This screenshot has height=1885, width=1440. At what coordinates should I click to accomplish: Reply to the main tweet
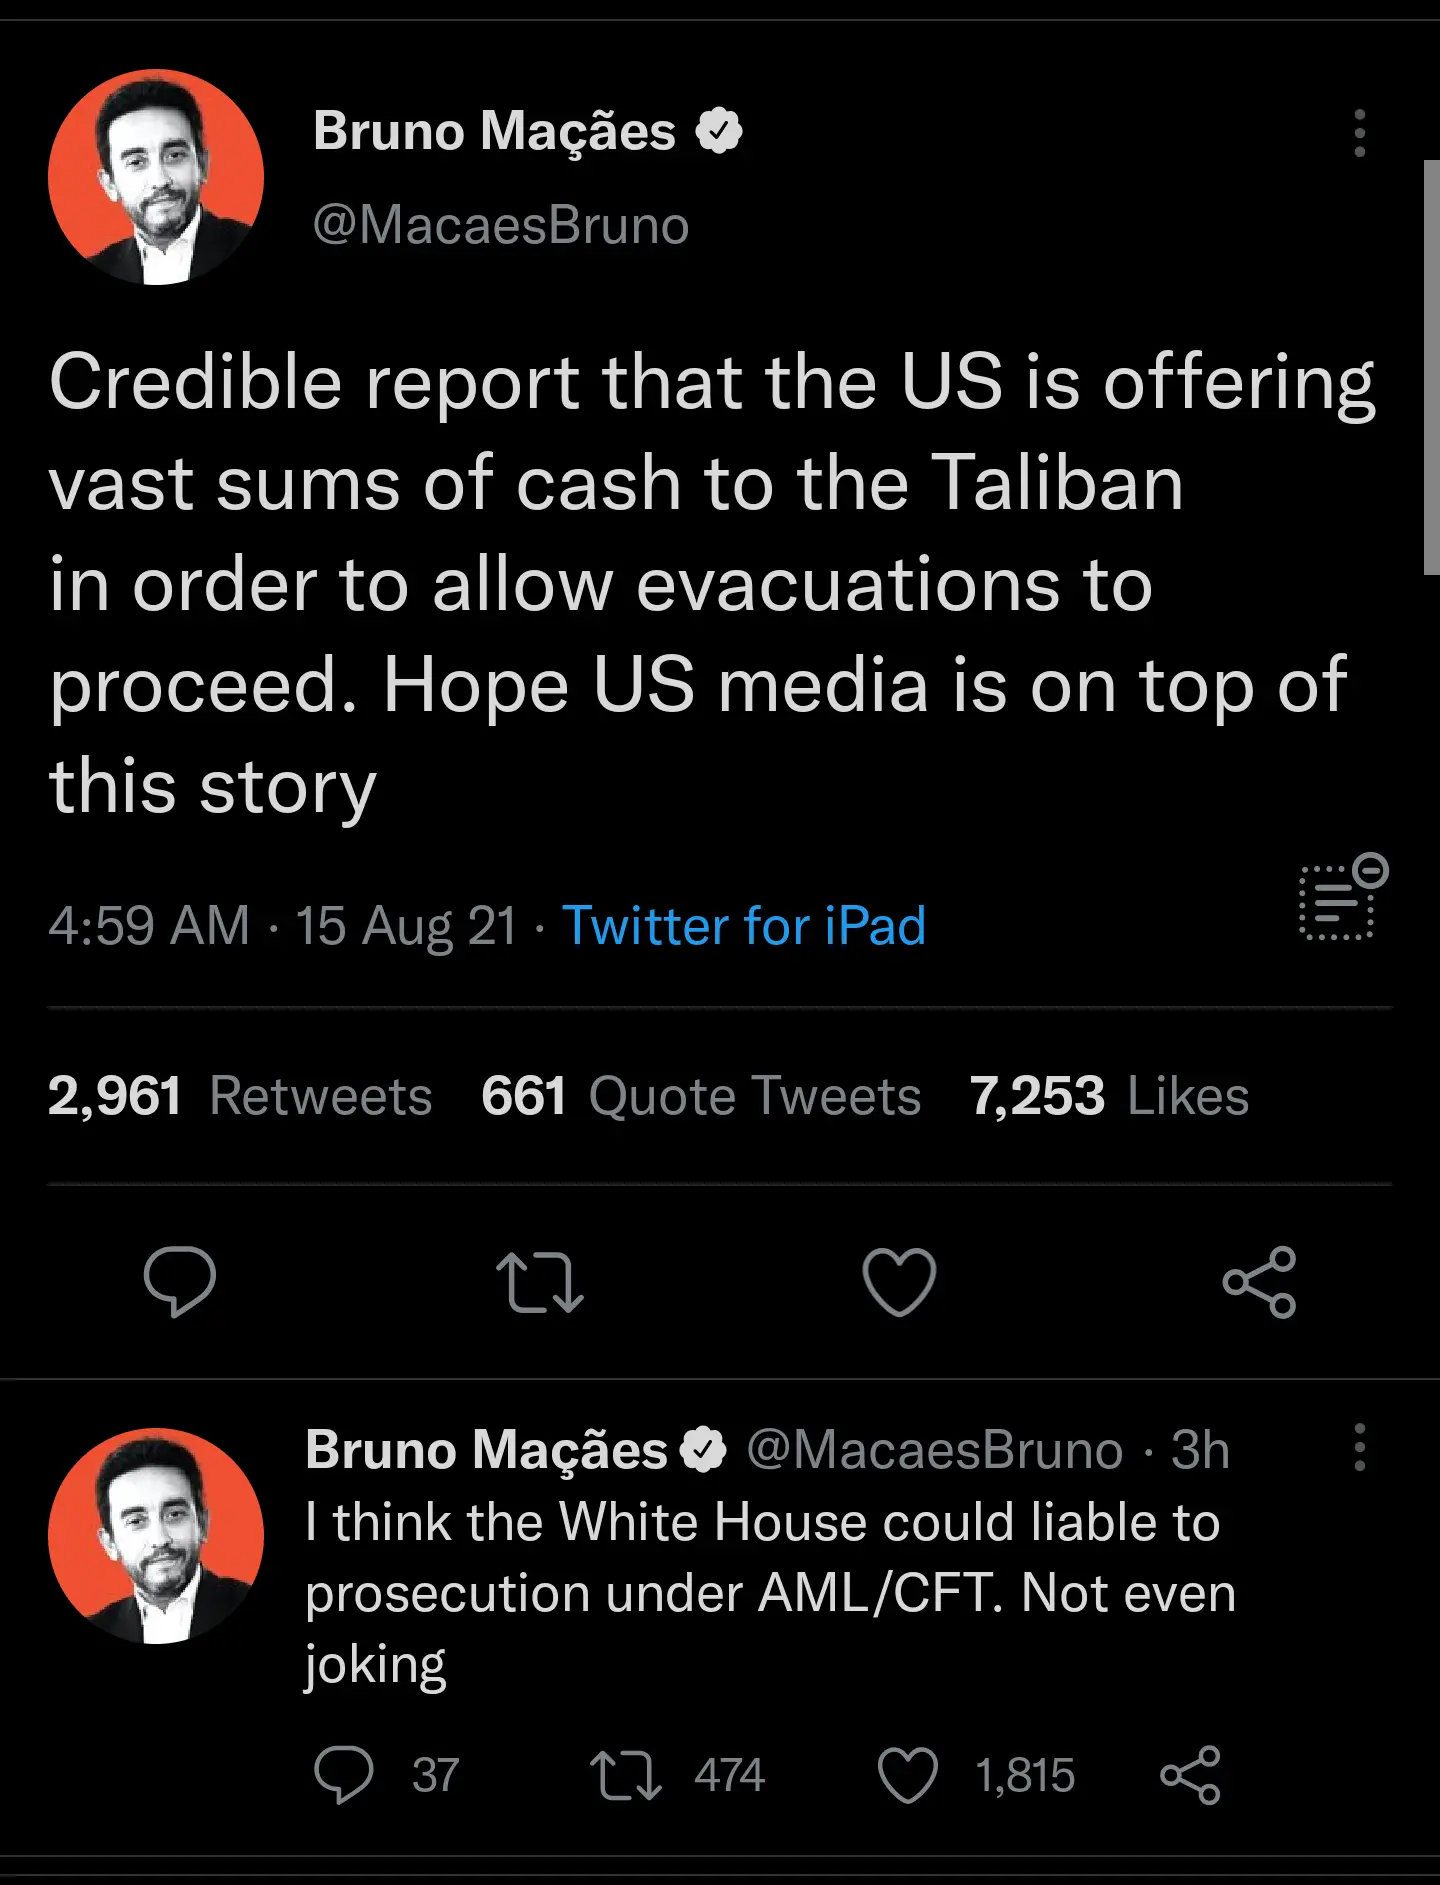pos(180,1281)
